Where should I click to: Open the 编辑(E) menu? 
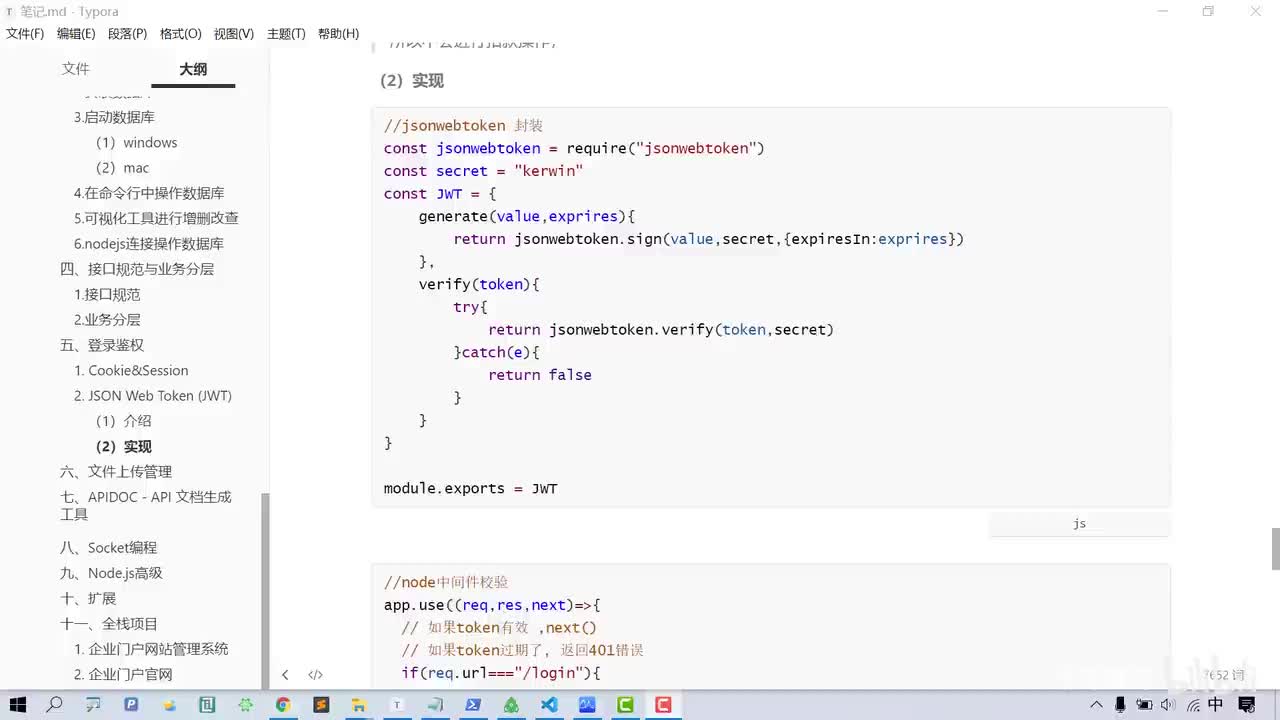coord(76,34)
